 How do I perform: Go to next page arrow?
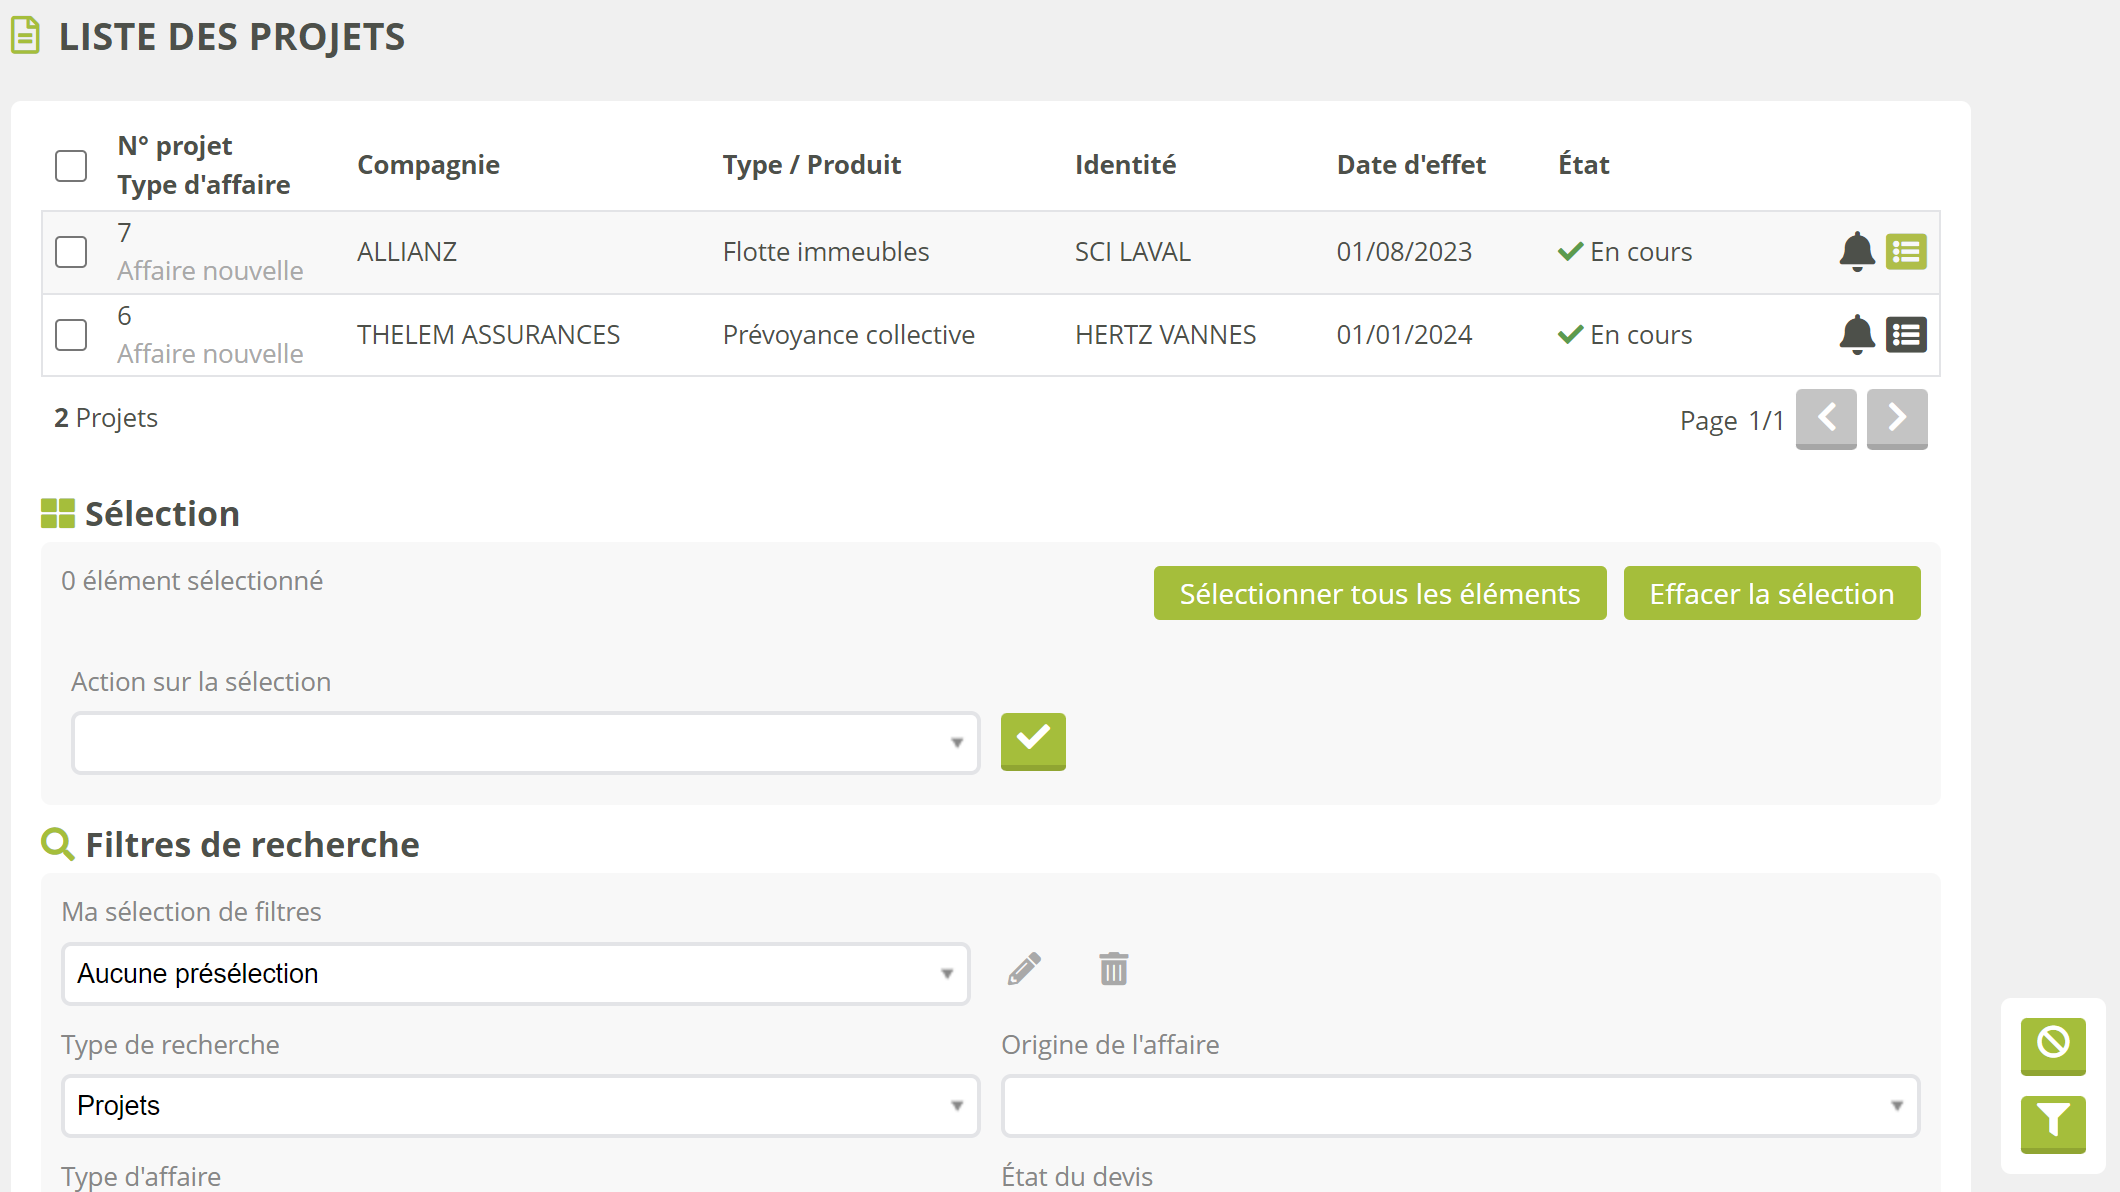1896,418
